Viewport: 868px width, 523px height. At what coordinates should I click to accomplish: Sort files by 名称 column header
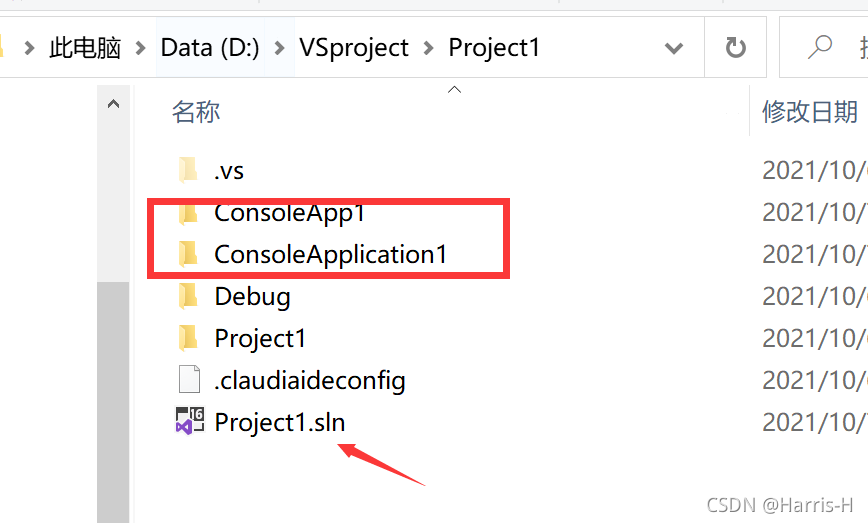[x=196, y=111]
